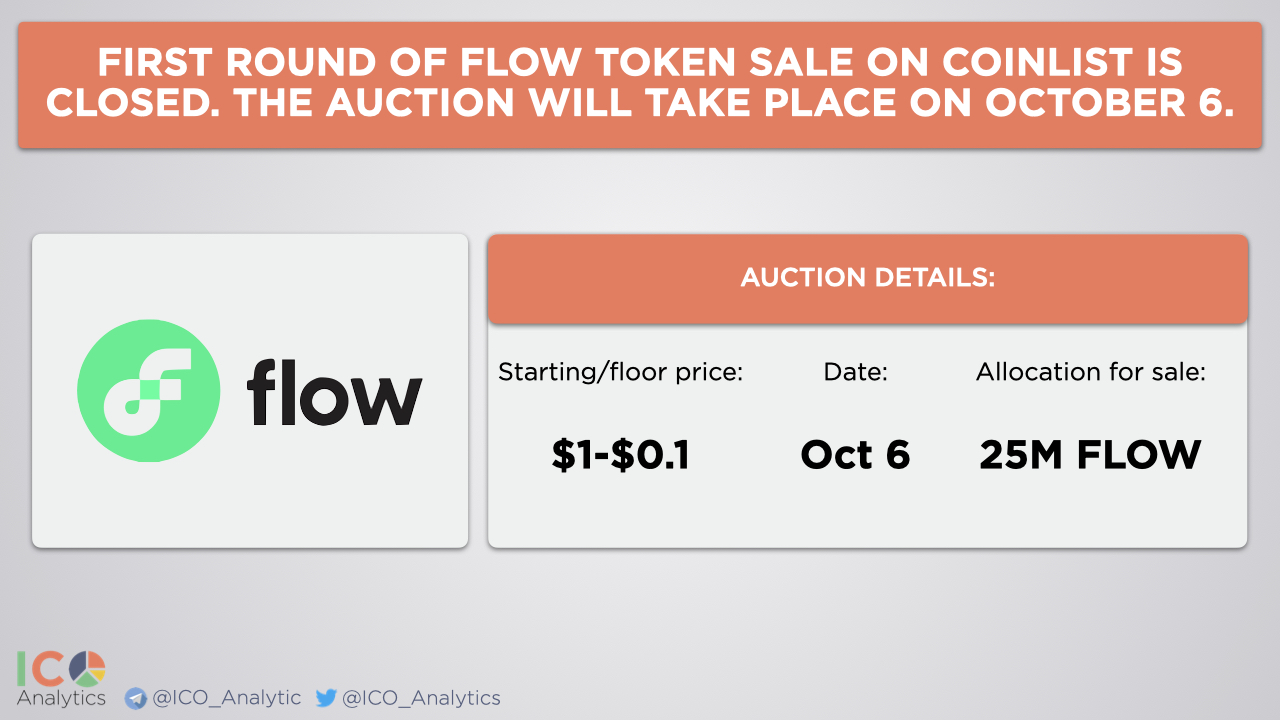Click the orange headline banner

(640, 85)
